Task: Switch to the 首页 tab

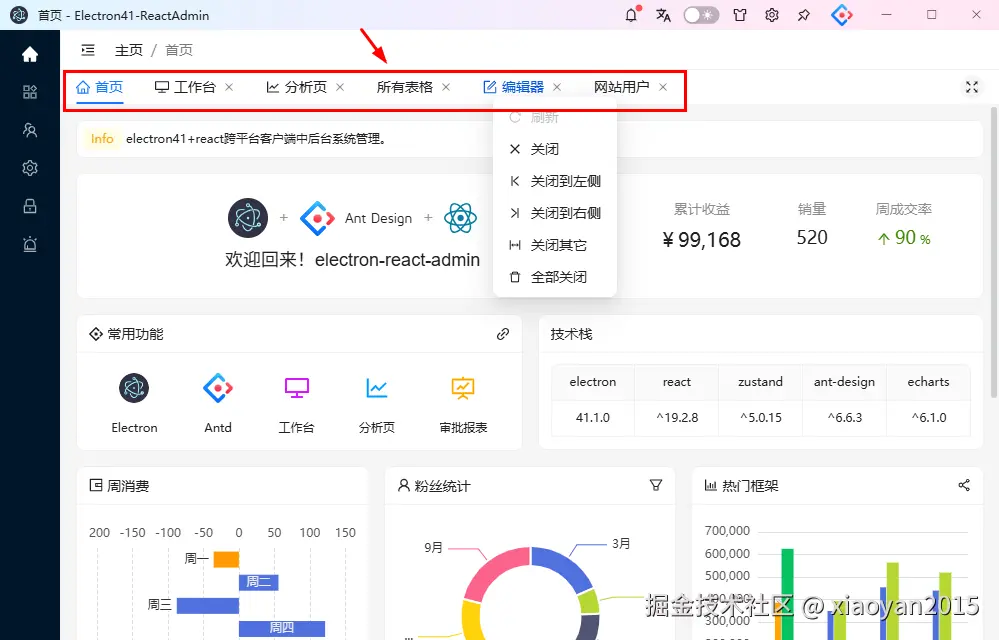Action: coord(99,87)
